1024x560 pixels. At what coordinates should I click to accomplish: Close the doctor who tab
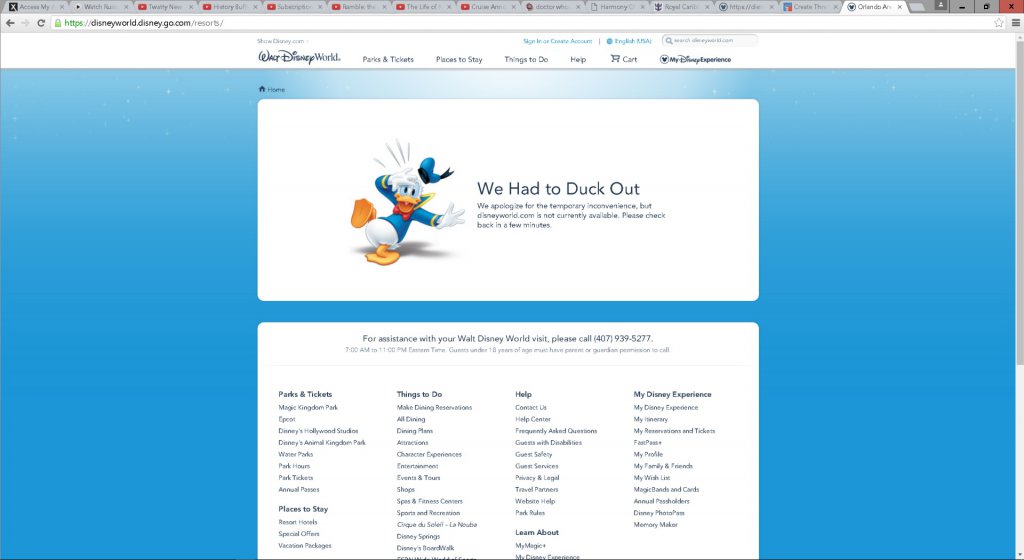coord(578,7)
